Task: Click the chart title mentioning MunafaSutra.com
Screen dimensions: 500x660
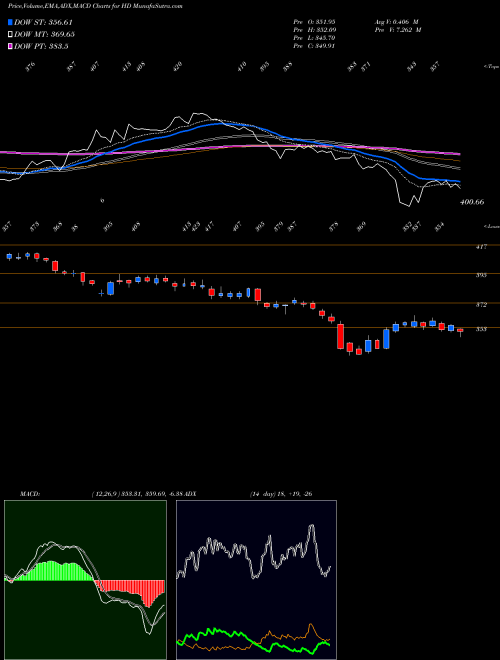Action: [x=95, y=7]
